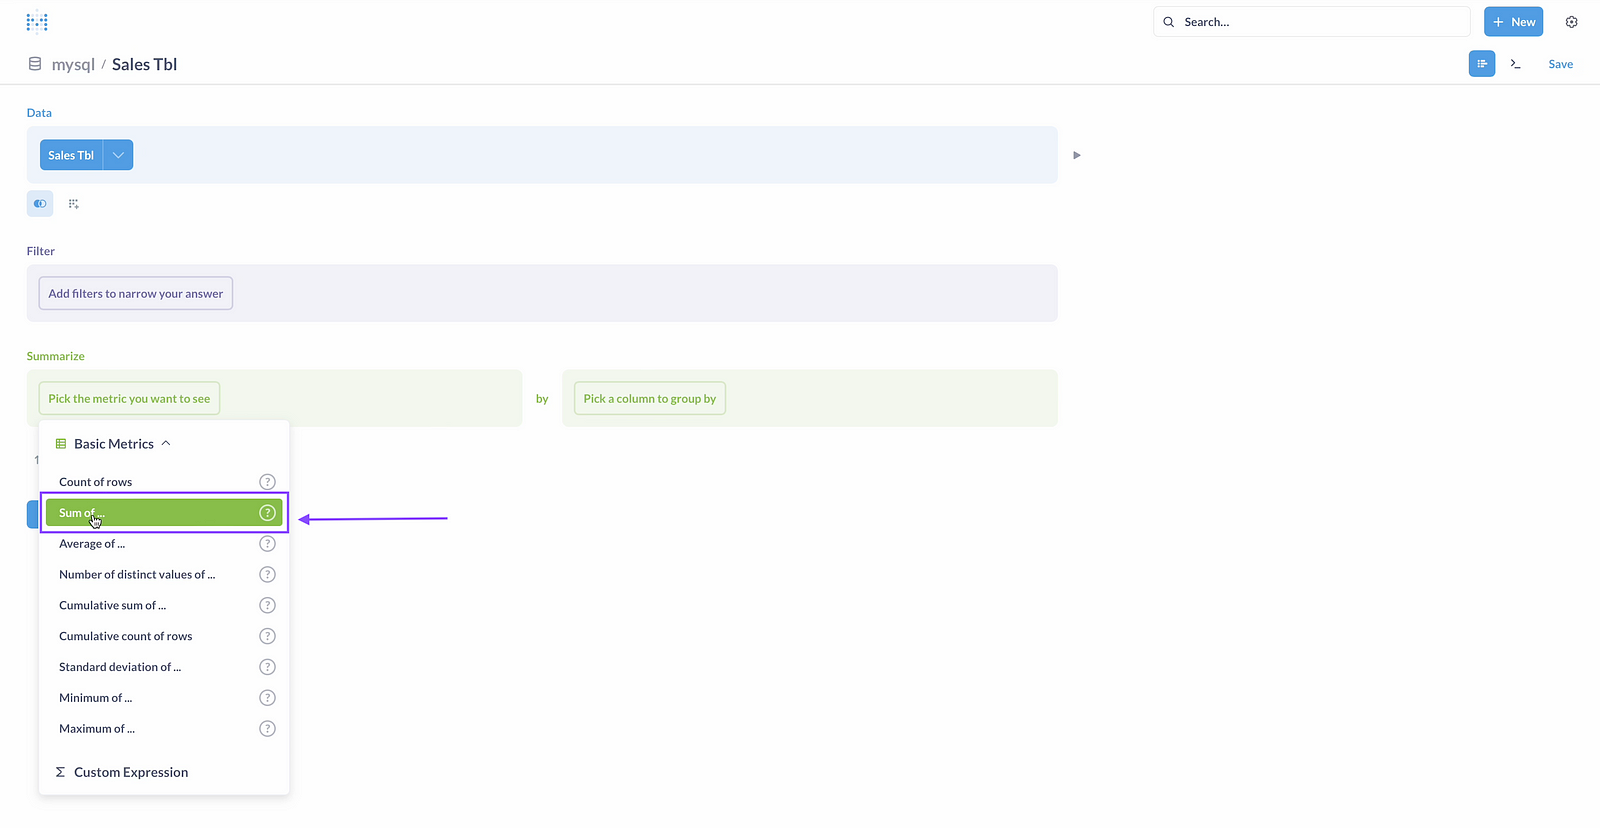Image resolution: width=1600 pixels, height=828 pixels.
Task: Switch to the notebook editor view icon
Action: point(1482,64)
